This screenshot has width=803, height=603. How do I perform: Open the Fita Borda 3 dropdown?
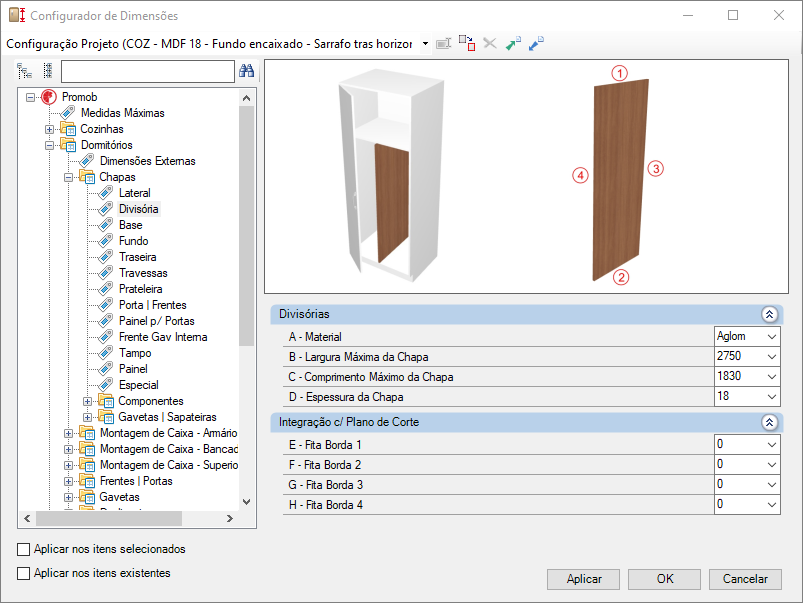point(772,485)
